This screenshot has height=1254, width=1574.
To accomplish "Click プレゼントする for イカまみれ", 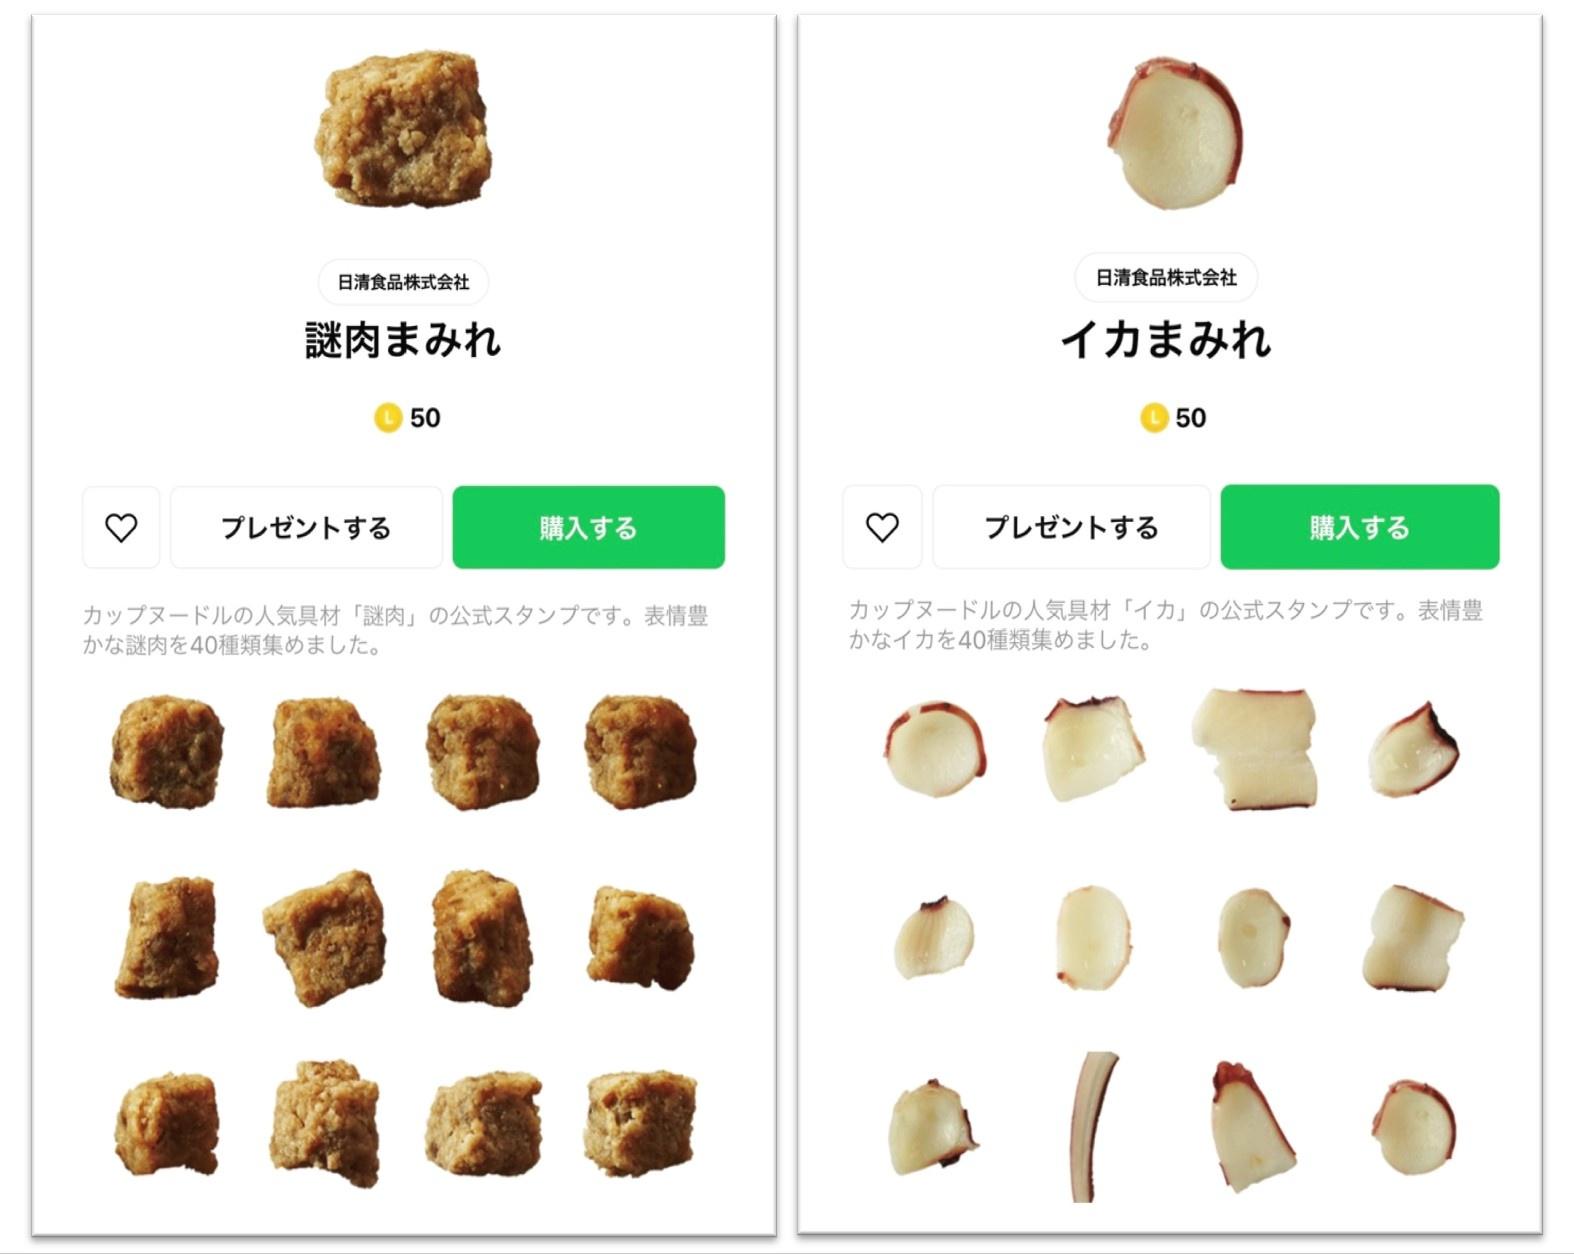I will 1071,527.
